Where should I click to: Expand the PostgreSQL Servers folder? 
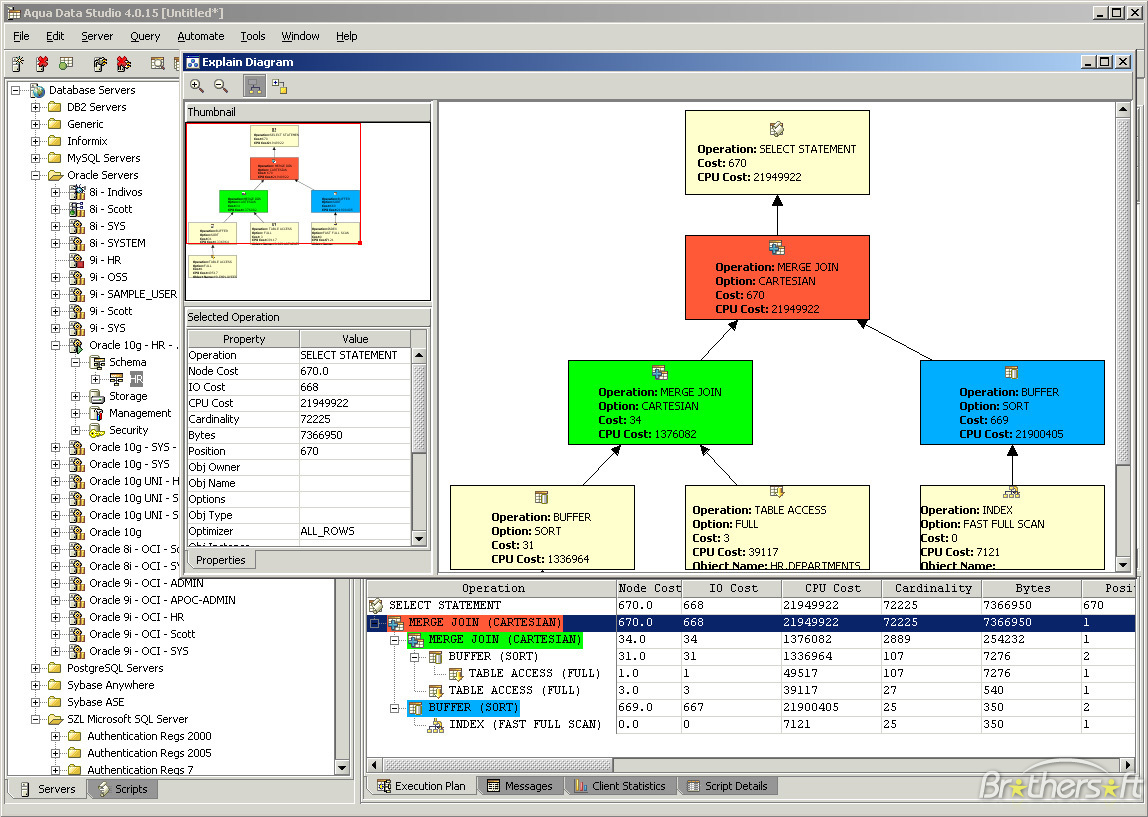point(35,668)
